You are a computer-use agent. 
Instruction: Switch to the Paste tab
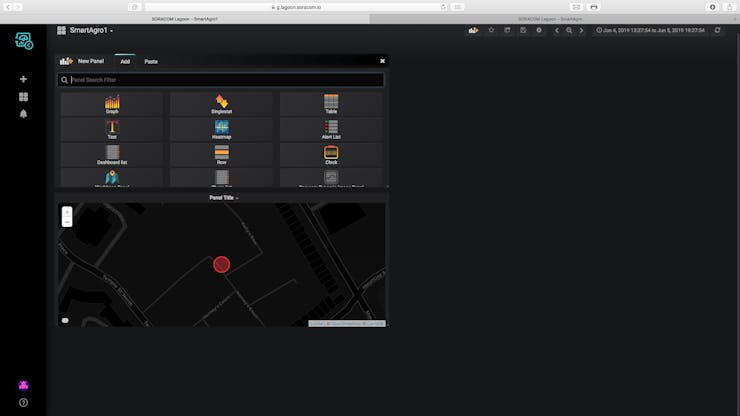point(151,61)
